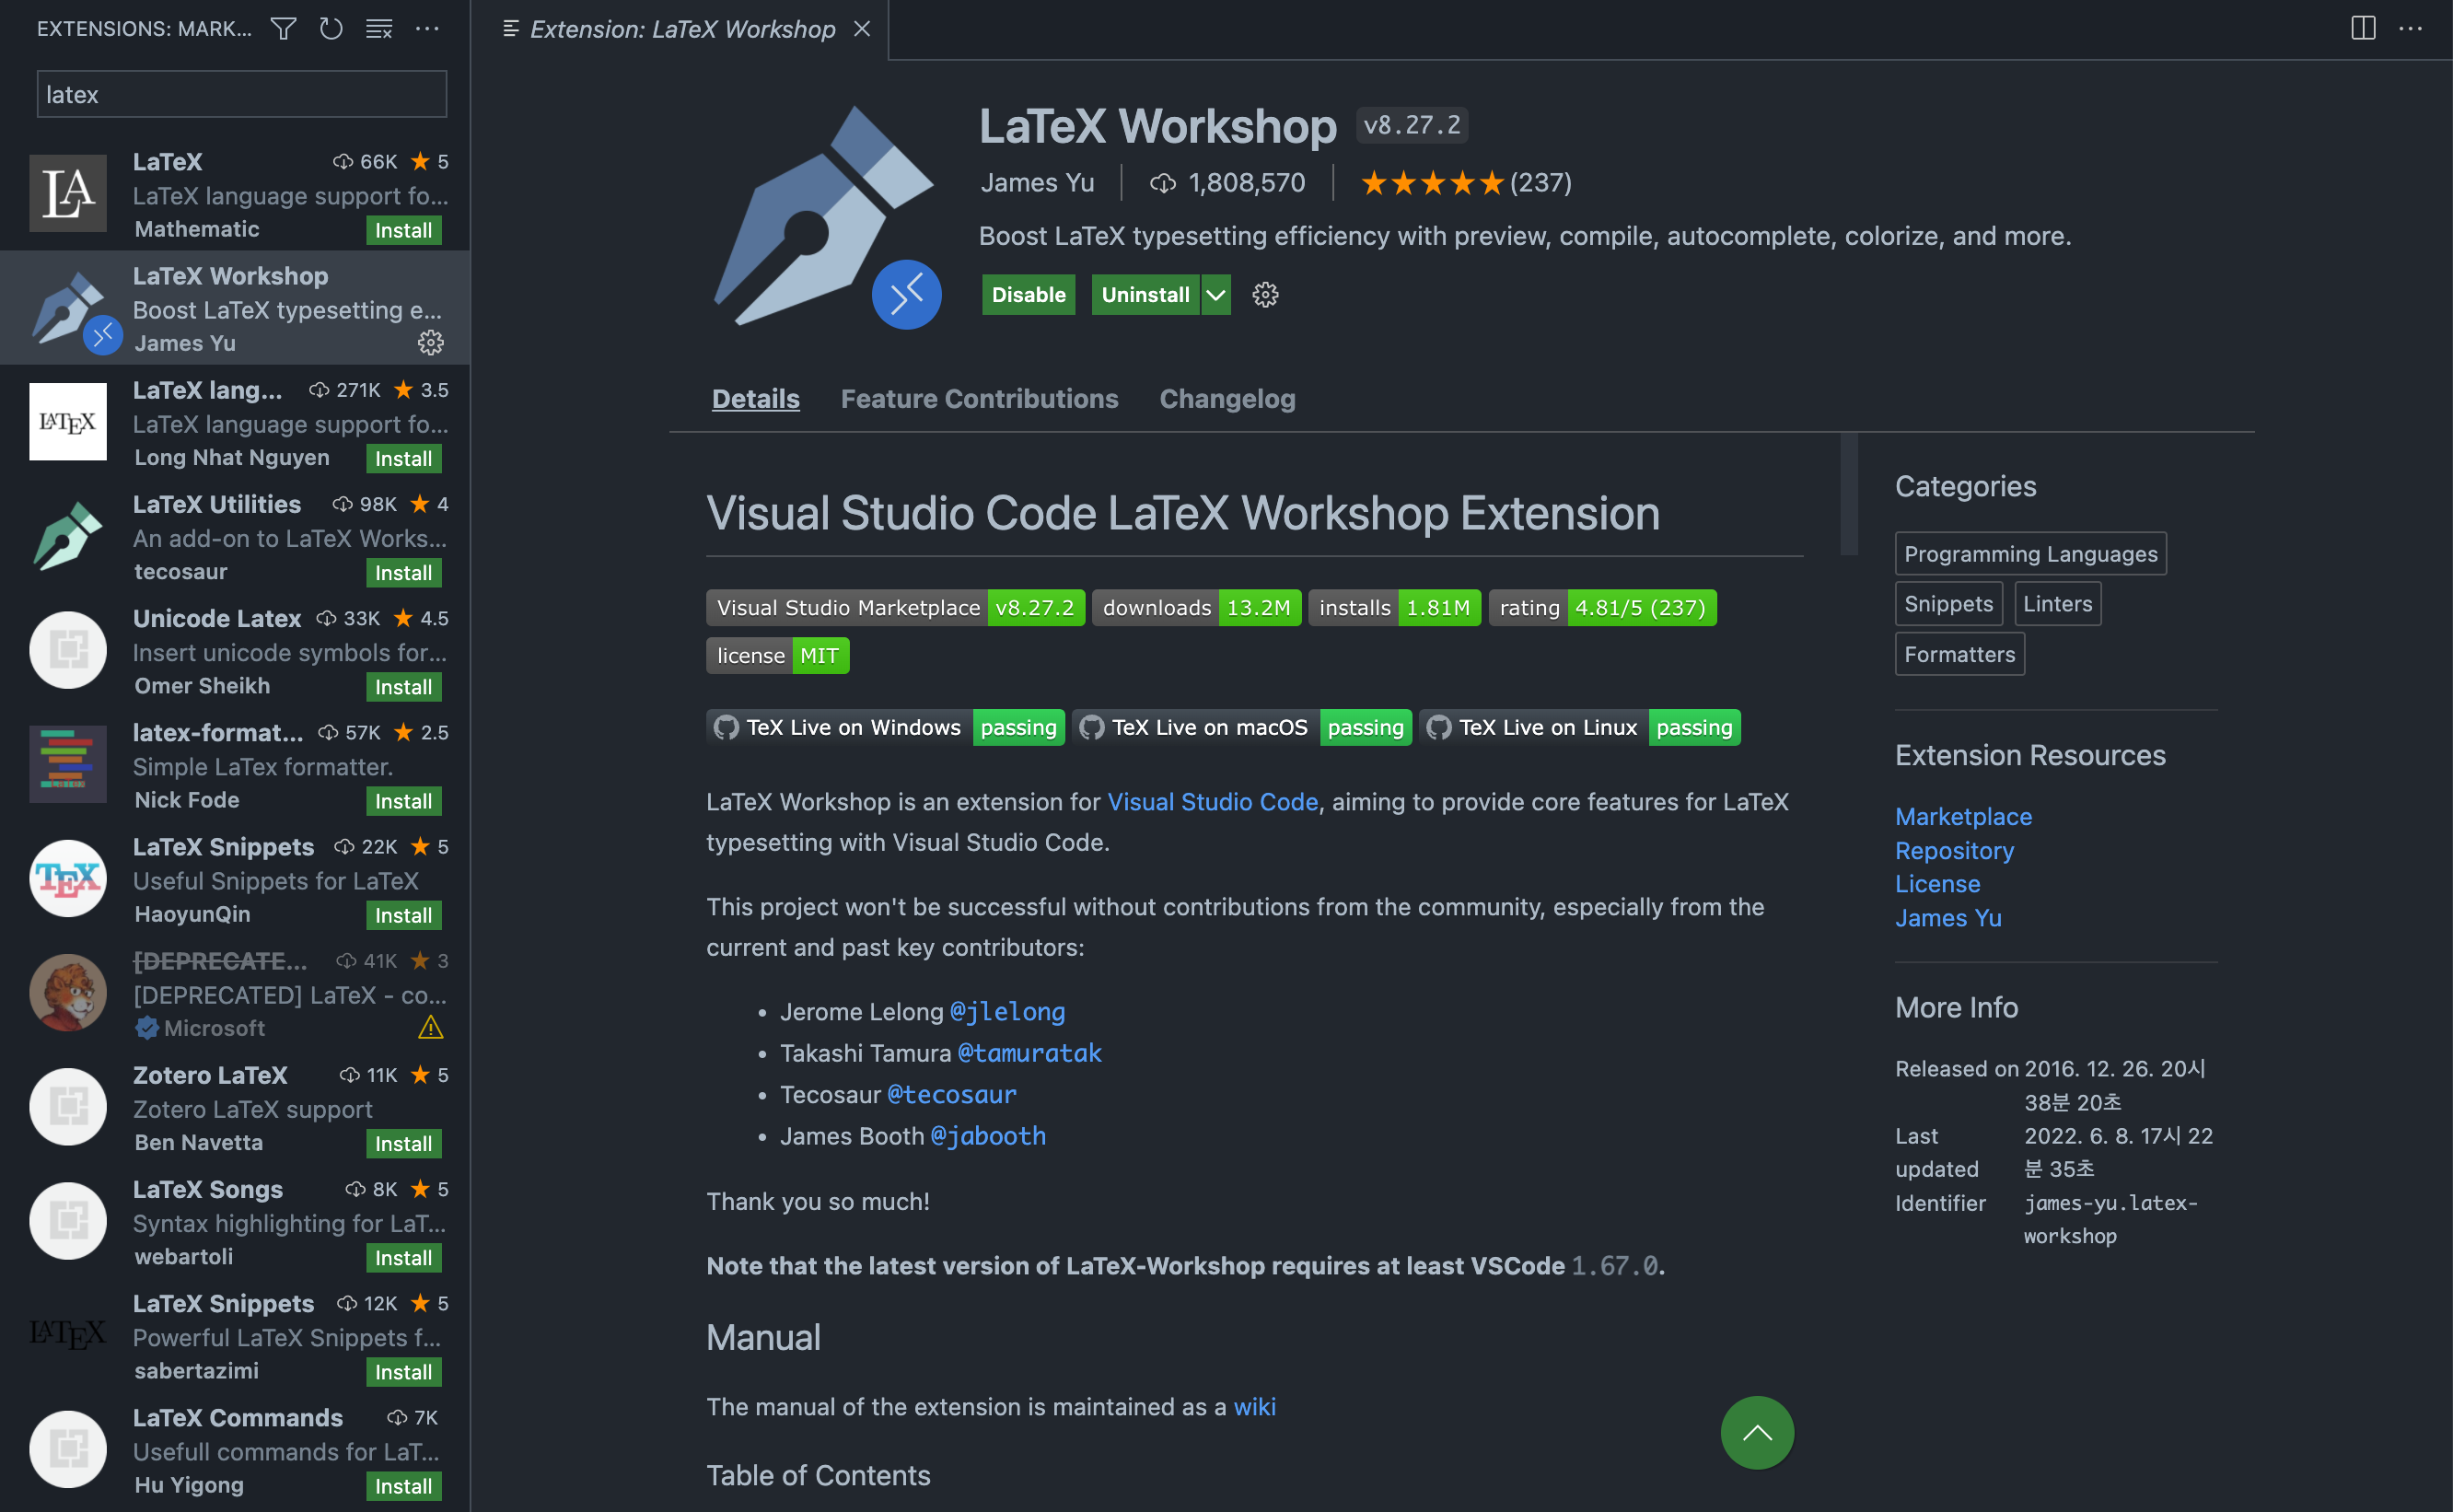The height and width of the screenshot is (1512, 2453).
Task: Click the rating 4.81/5 (237) badge
Action: pyautogui.click(x=1602, y=608)
